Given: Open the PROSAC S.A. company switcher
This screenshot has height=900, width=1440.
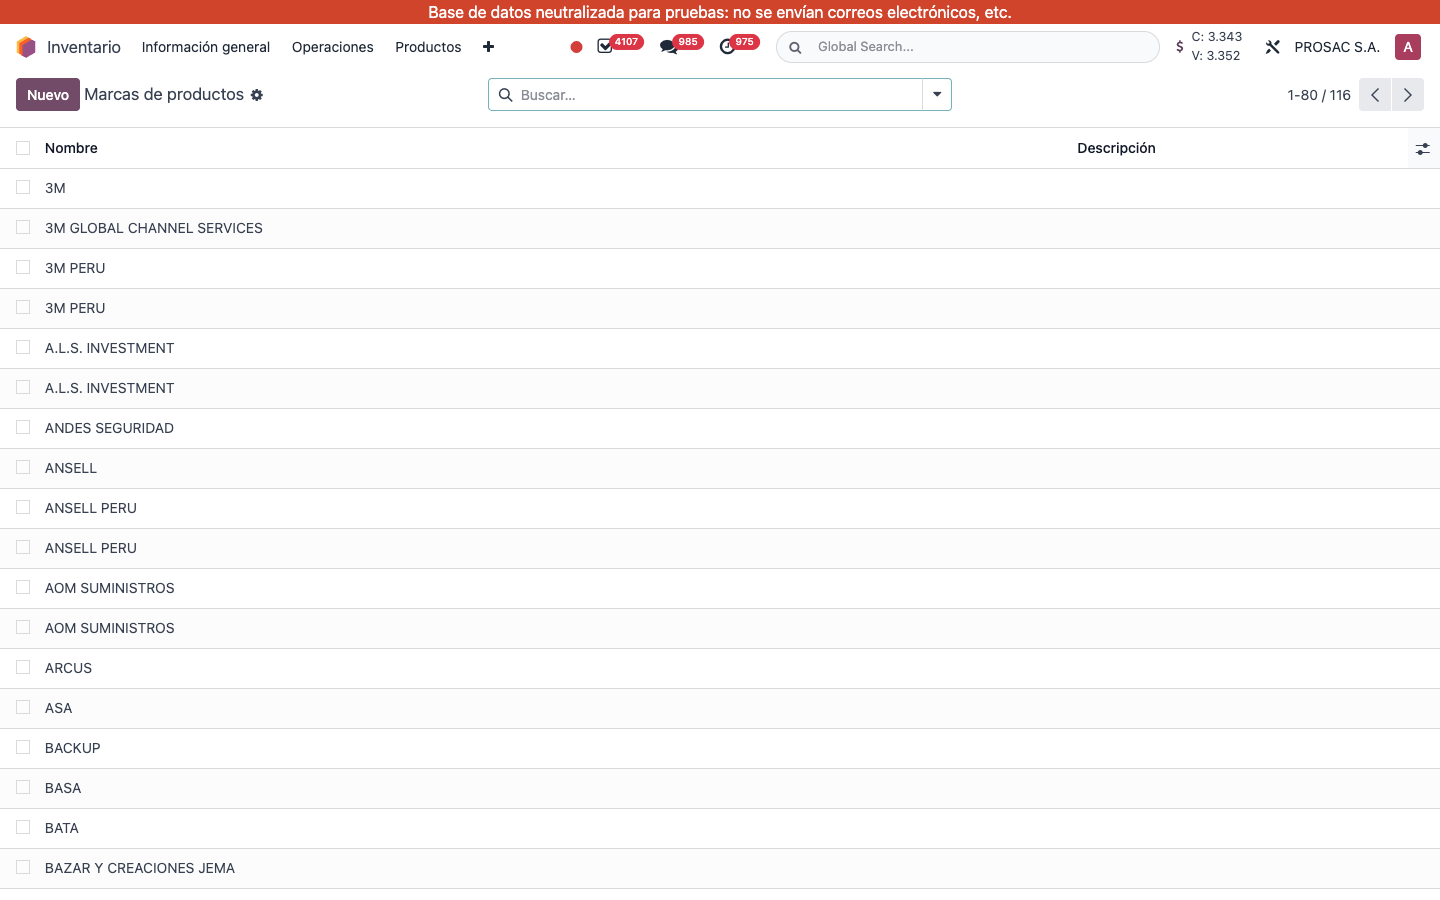Looking at the screenshot, I should (1337, 47).
